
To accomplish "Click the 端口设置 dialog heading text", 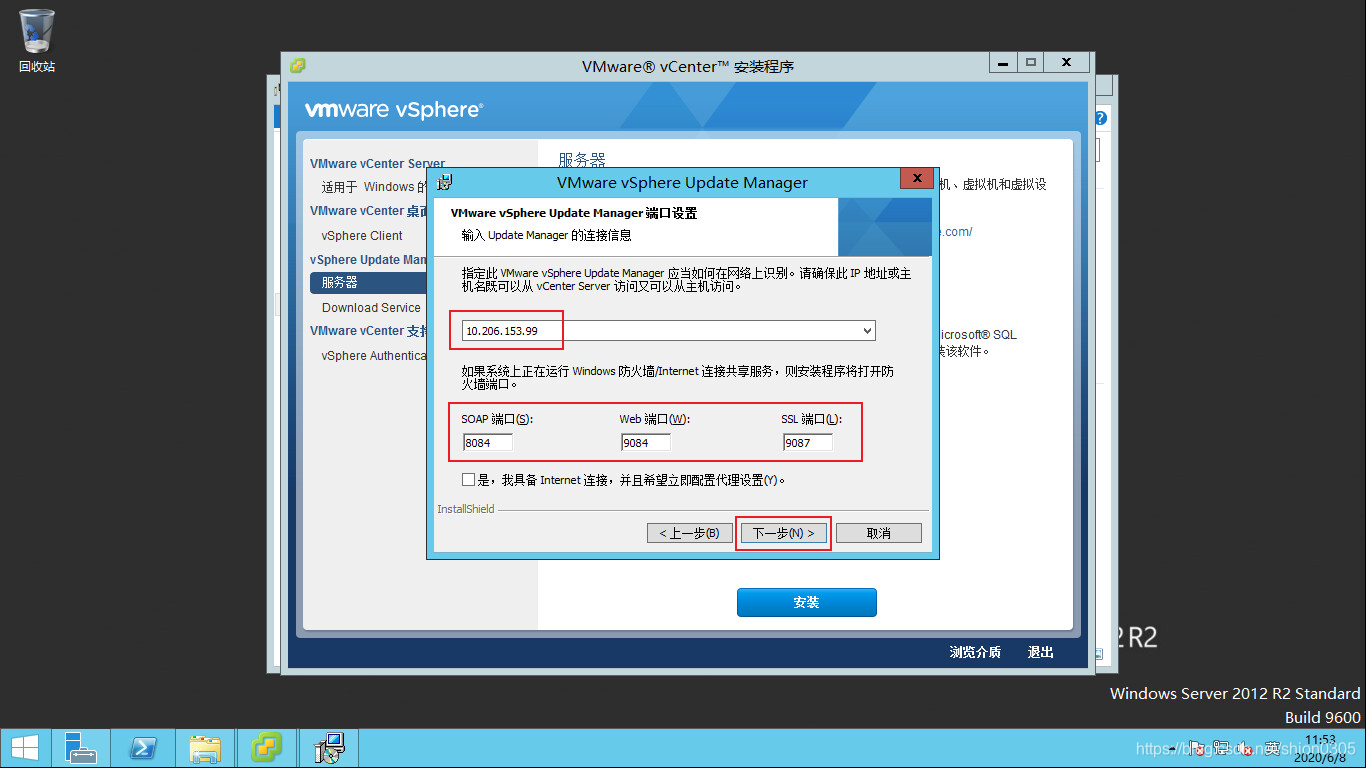I will point(574,213).
